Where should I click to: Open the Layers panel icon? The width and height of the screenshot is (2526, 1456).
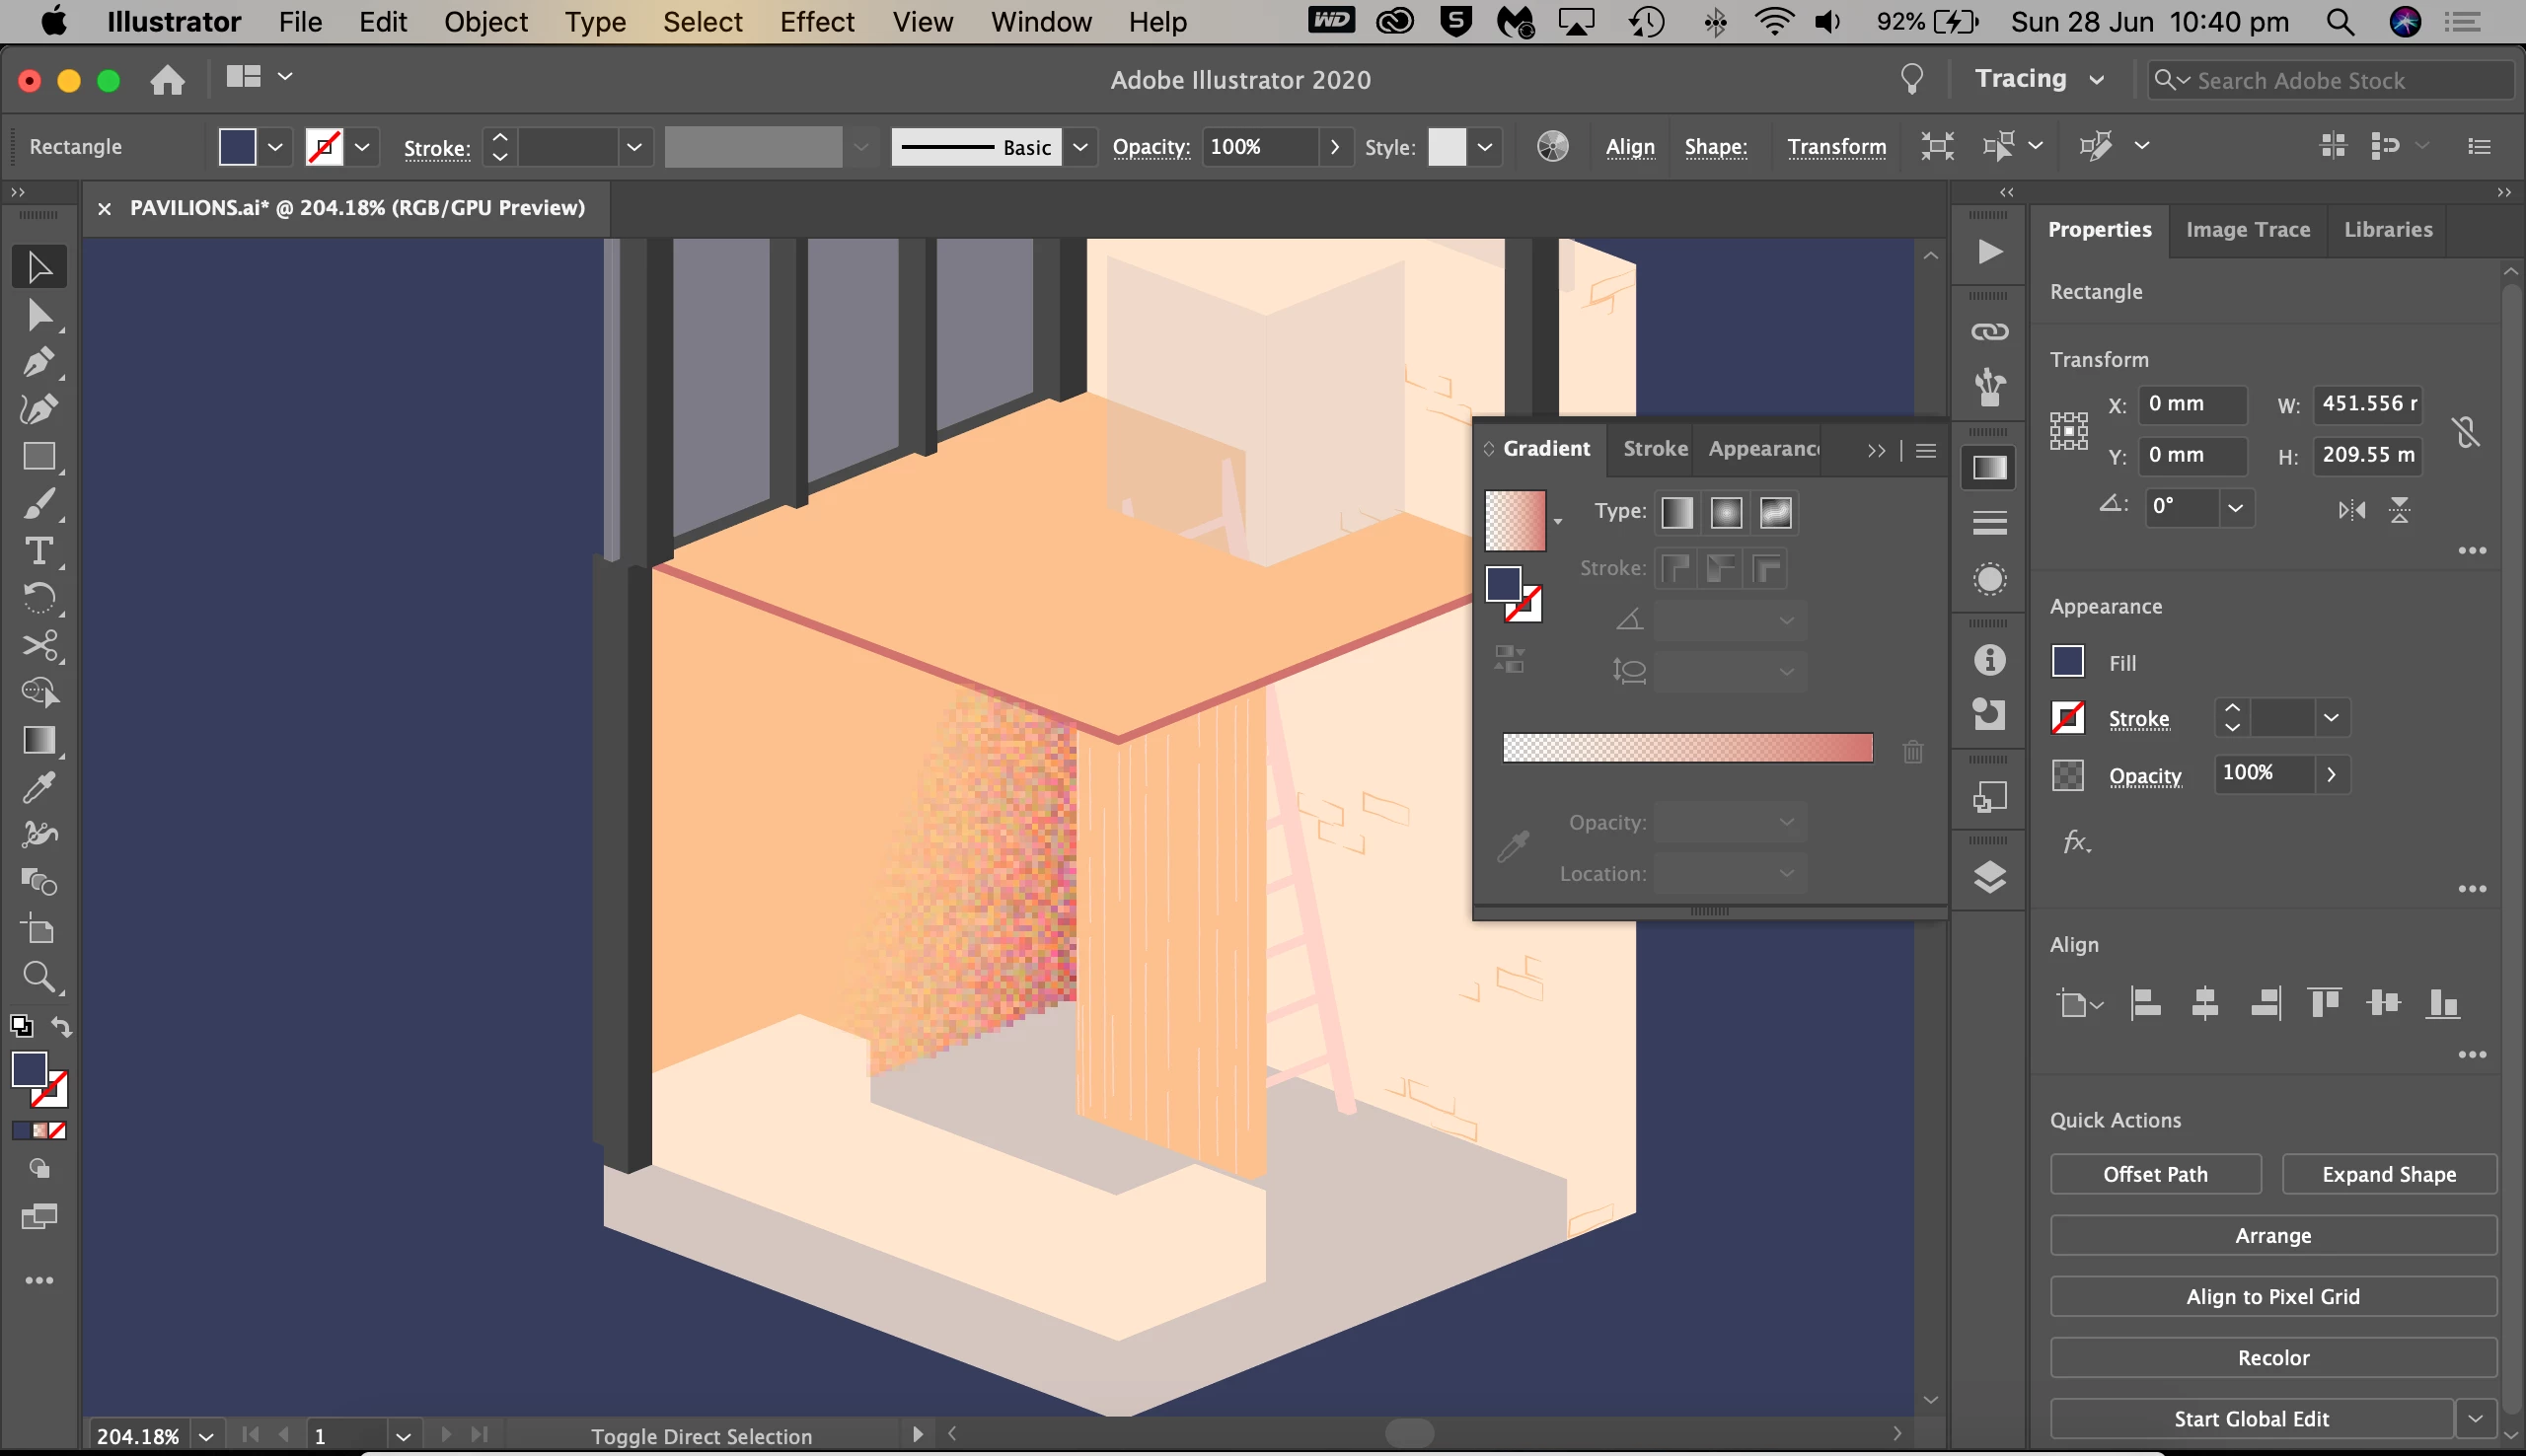coord(1989,877)
